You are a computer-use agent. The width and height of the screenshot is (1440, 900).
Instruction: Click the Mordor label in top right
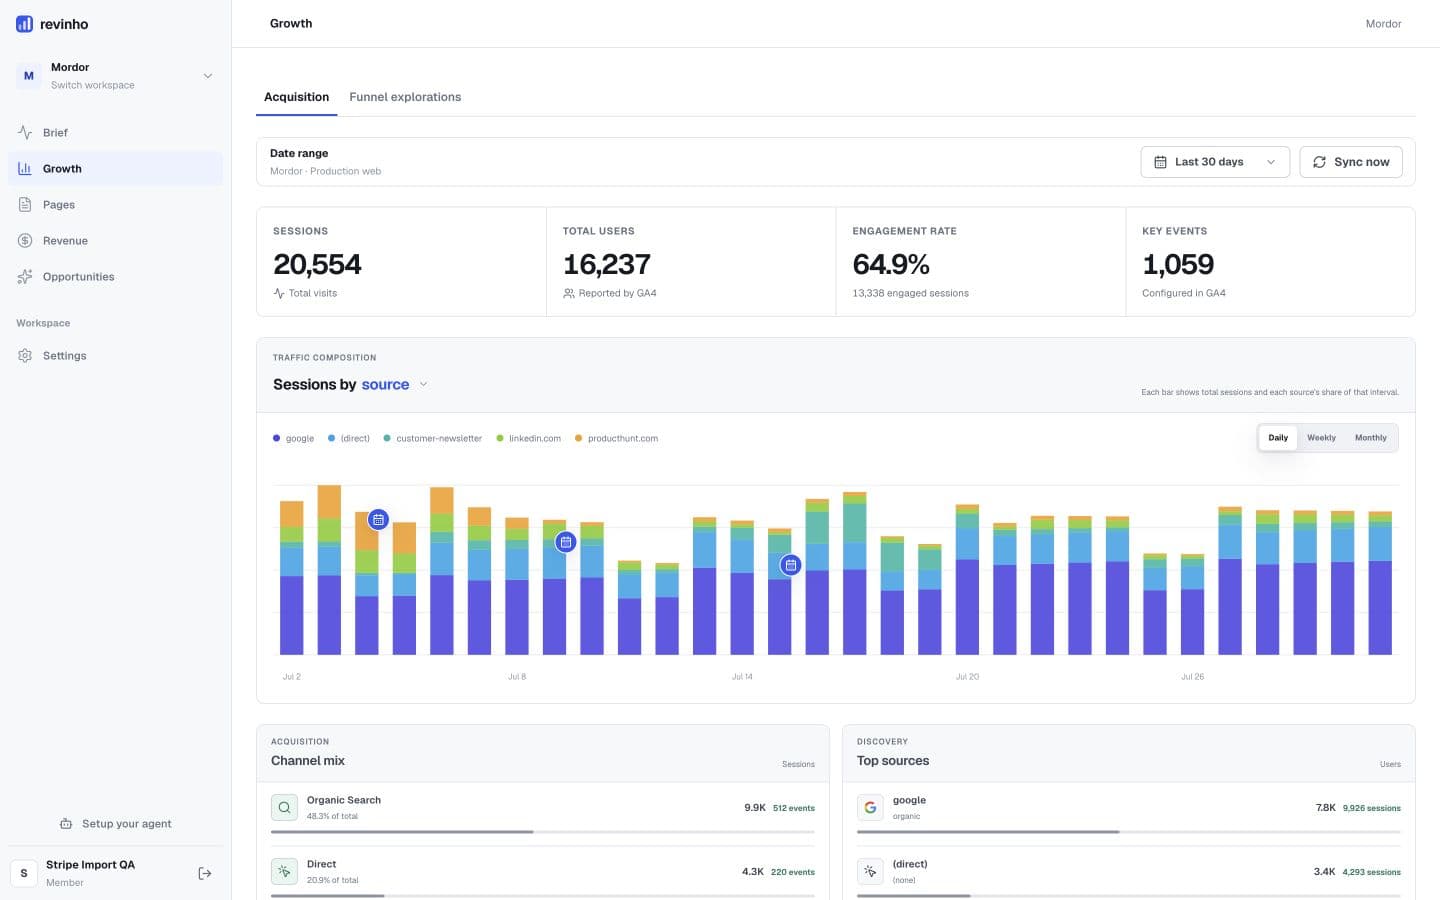pos(1383,24)
